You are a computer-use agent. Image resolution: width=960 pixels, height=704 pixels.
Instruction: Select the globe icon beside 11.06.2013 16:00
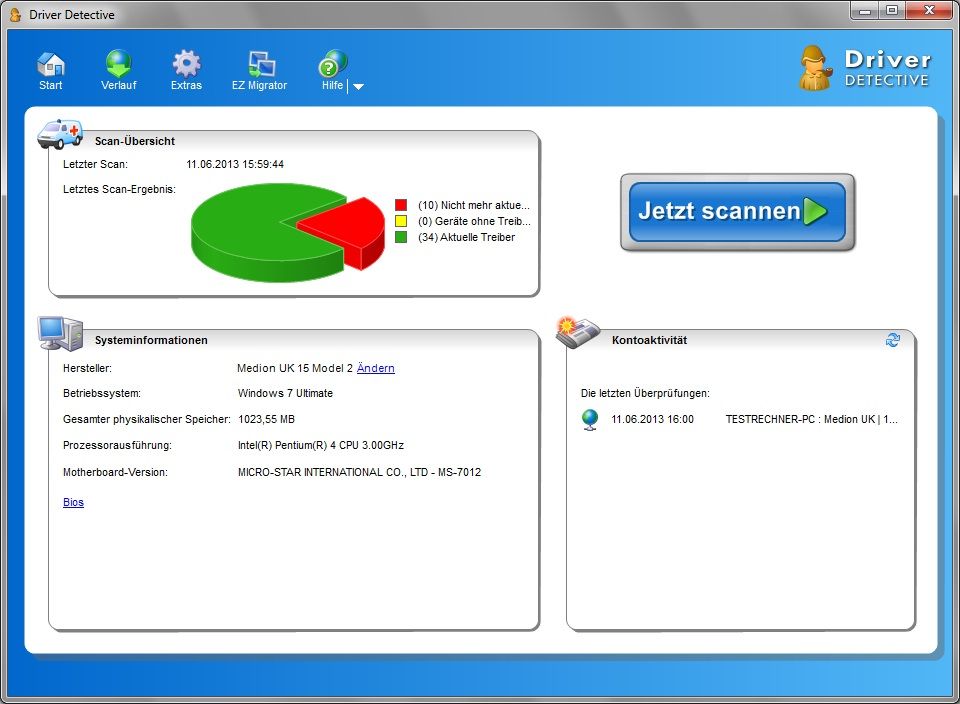[590, 419]
